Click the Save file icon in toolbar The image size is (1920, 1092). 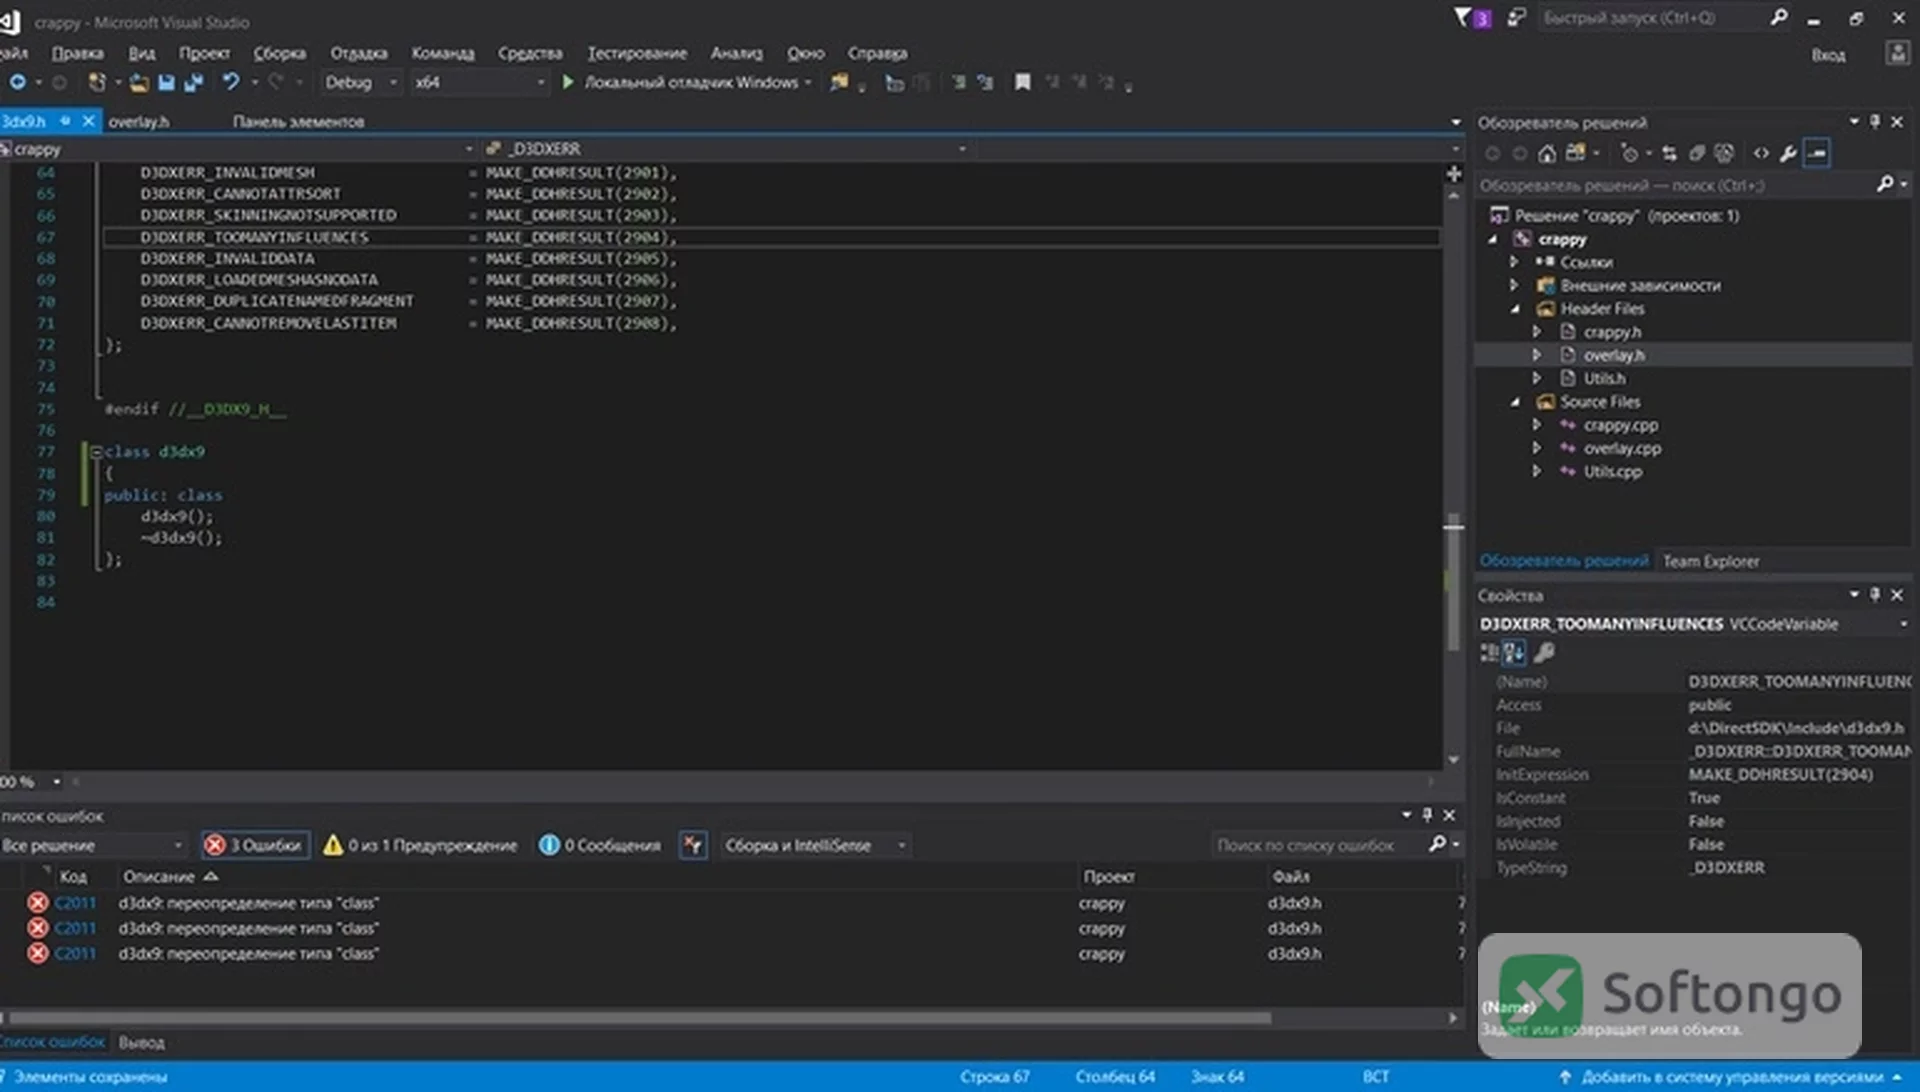point(166,83)
